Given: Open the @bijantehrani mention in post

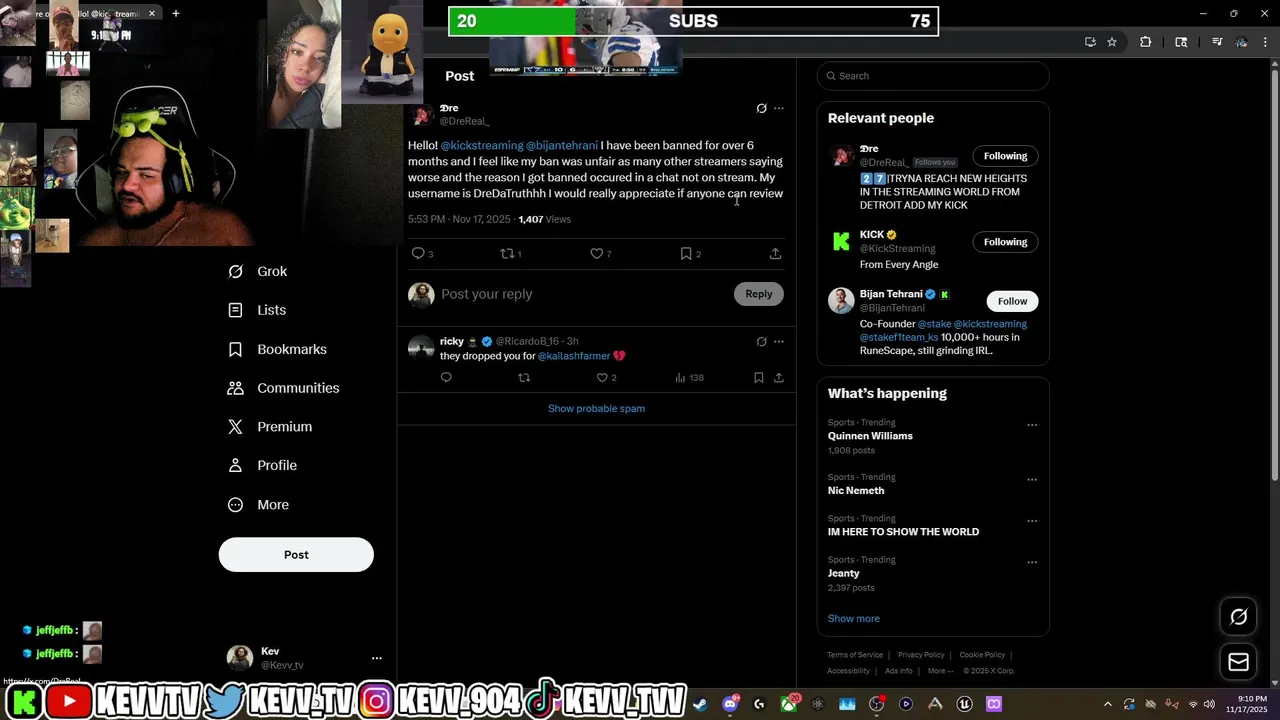Looking at the screenshot, I should tap(562, 146).
